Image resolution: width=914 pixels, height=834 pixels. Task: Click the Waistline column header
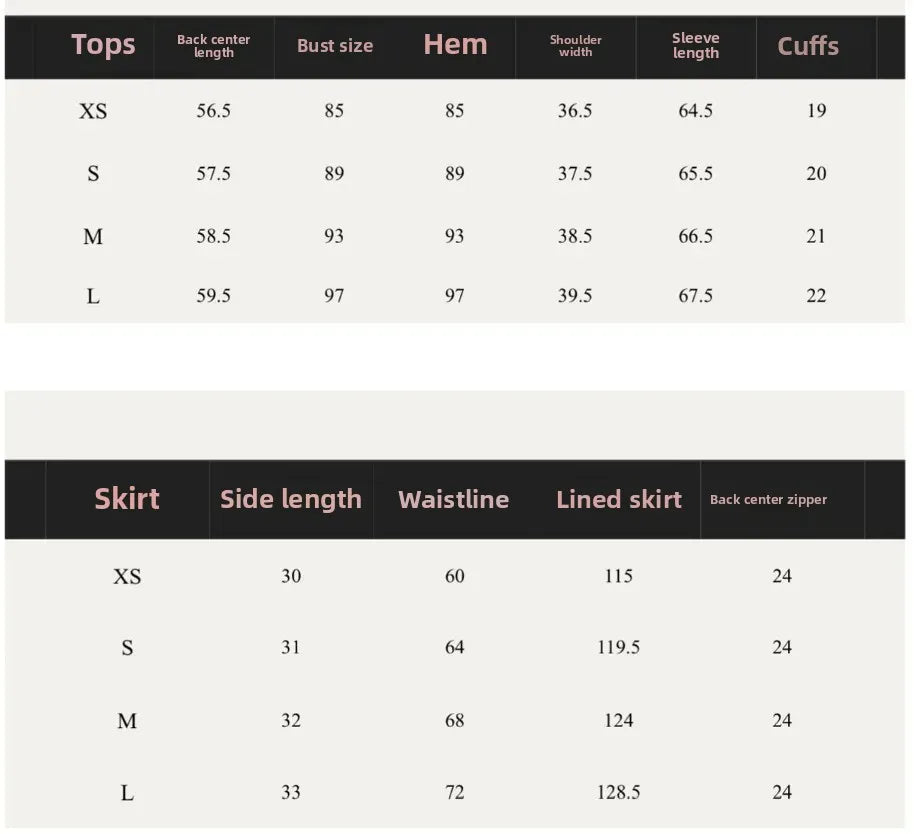pos(454,499)
